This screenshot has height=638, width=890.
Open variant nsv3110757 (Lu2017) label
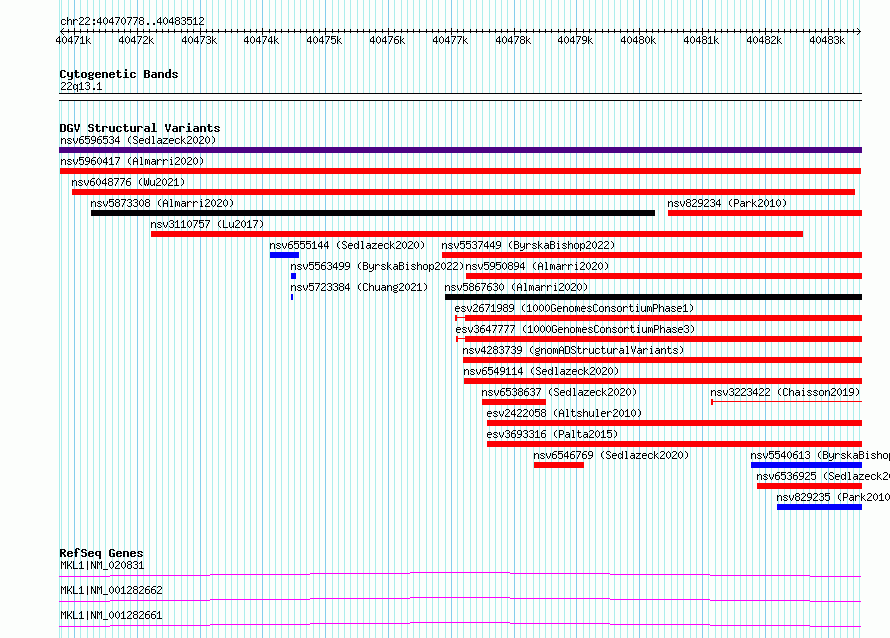pos(207,224)
